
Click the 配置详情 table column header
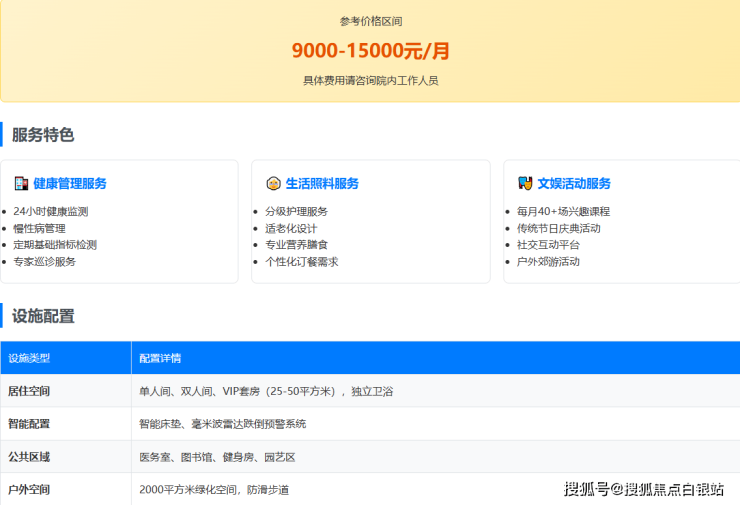pyautogui.click(x=160, y=358)
